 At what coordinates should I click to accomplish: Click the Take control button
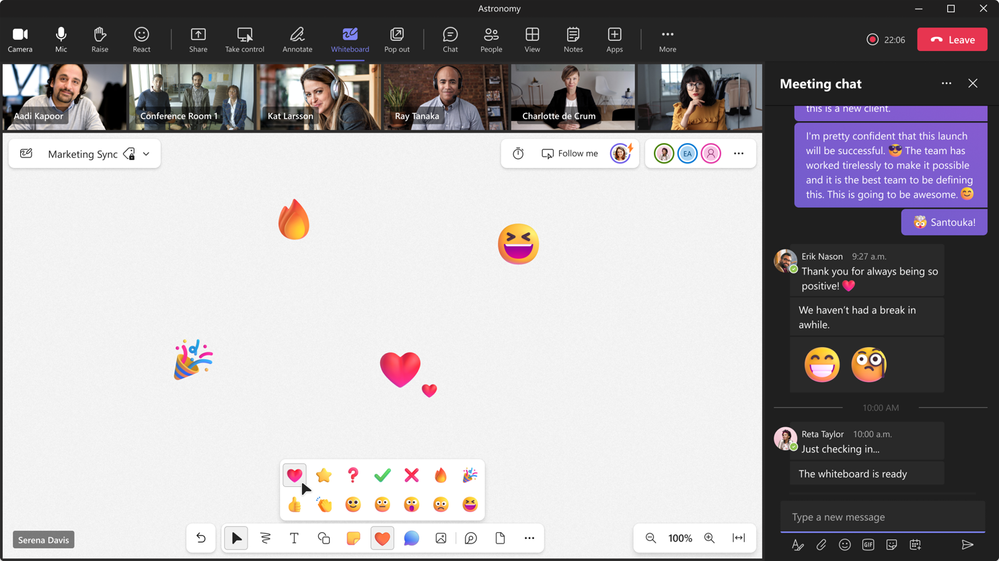[245, 39]
